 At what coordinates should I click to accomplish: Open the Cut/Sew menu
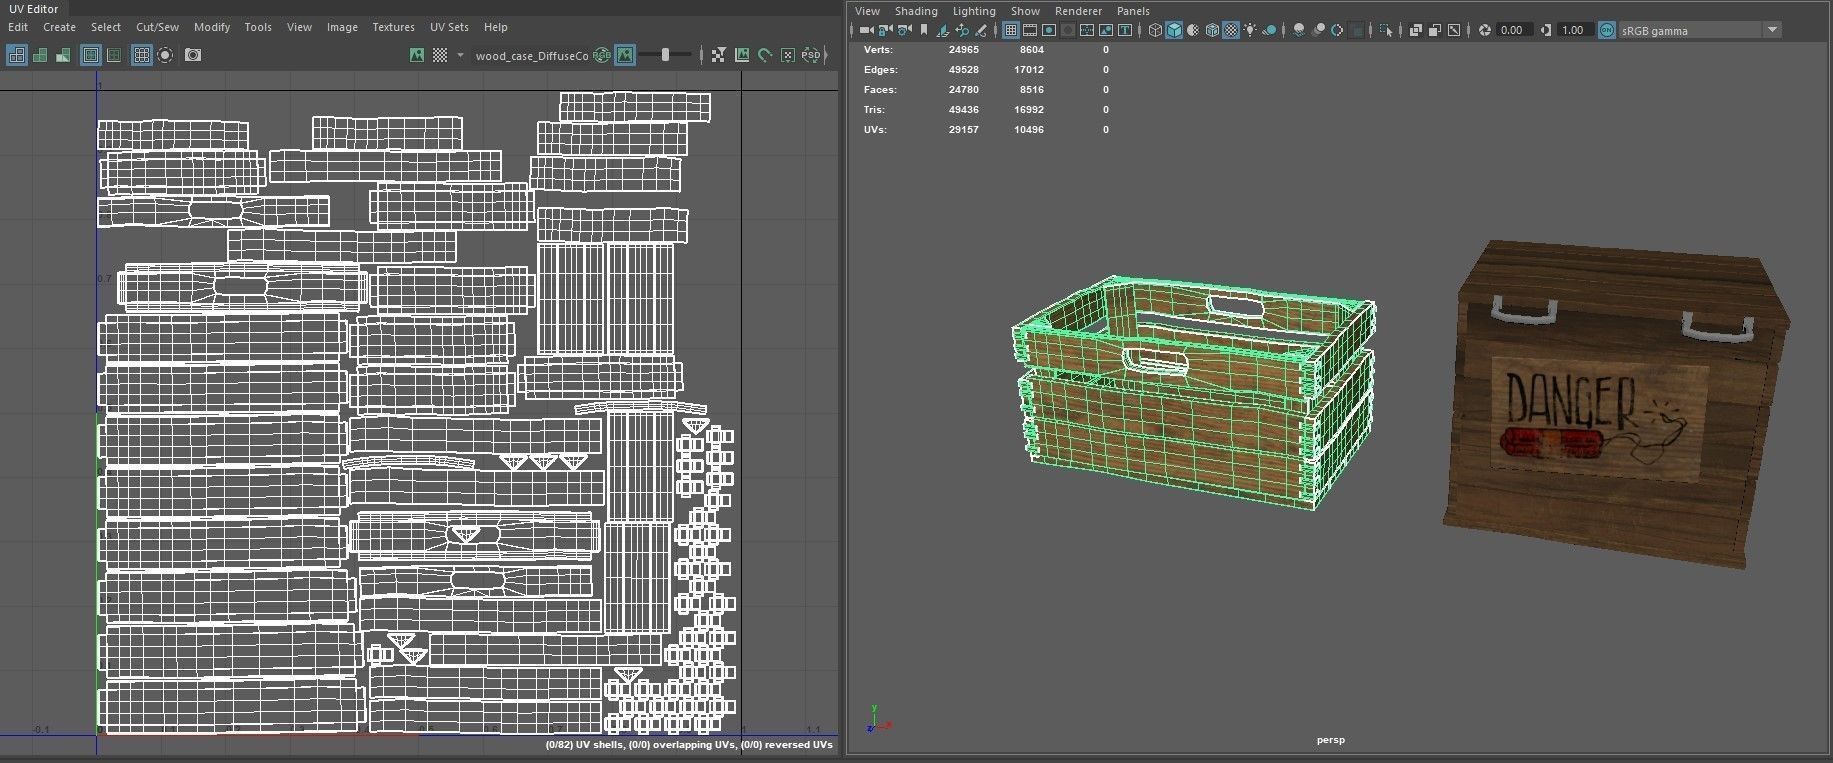coord(157,27)
